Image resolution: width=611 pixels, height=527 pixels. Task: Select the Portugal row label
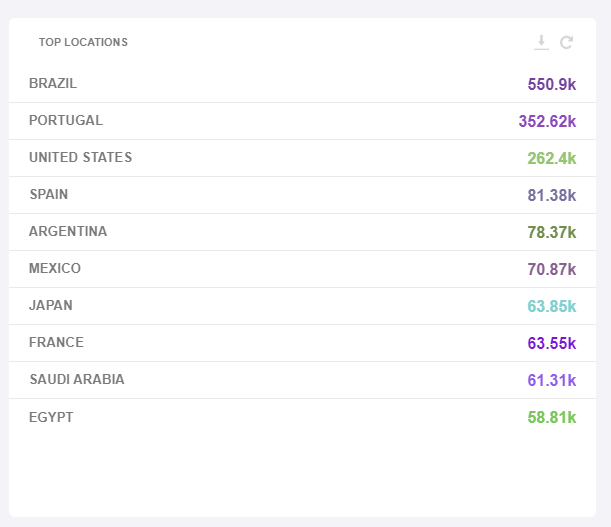(66, 121)
